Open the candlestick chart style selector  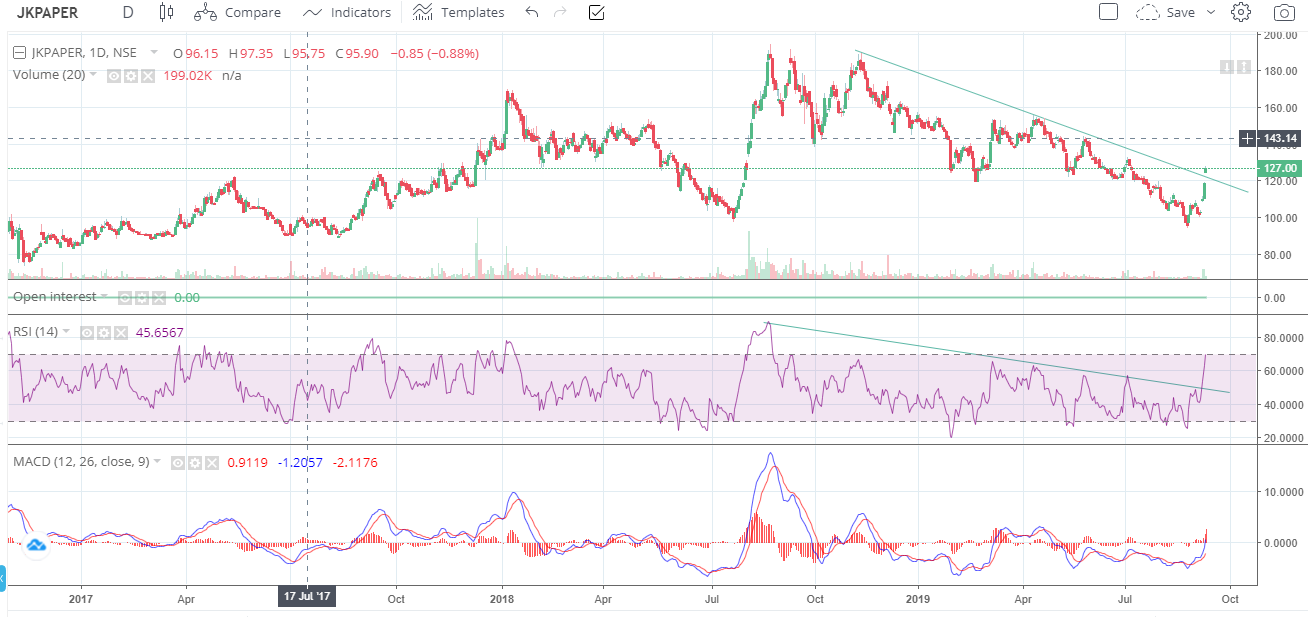point(166,13)
